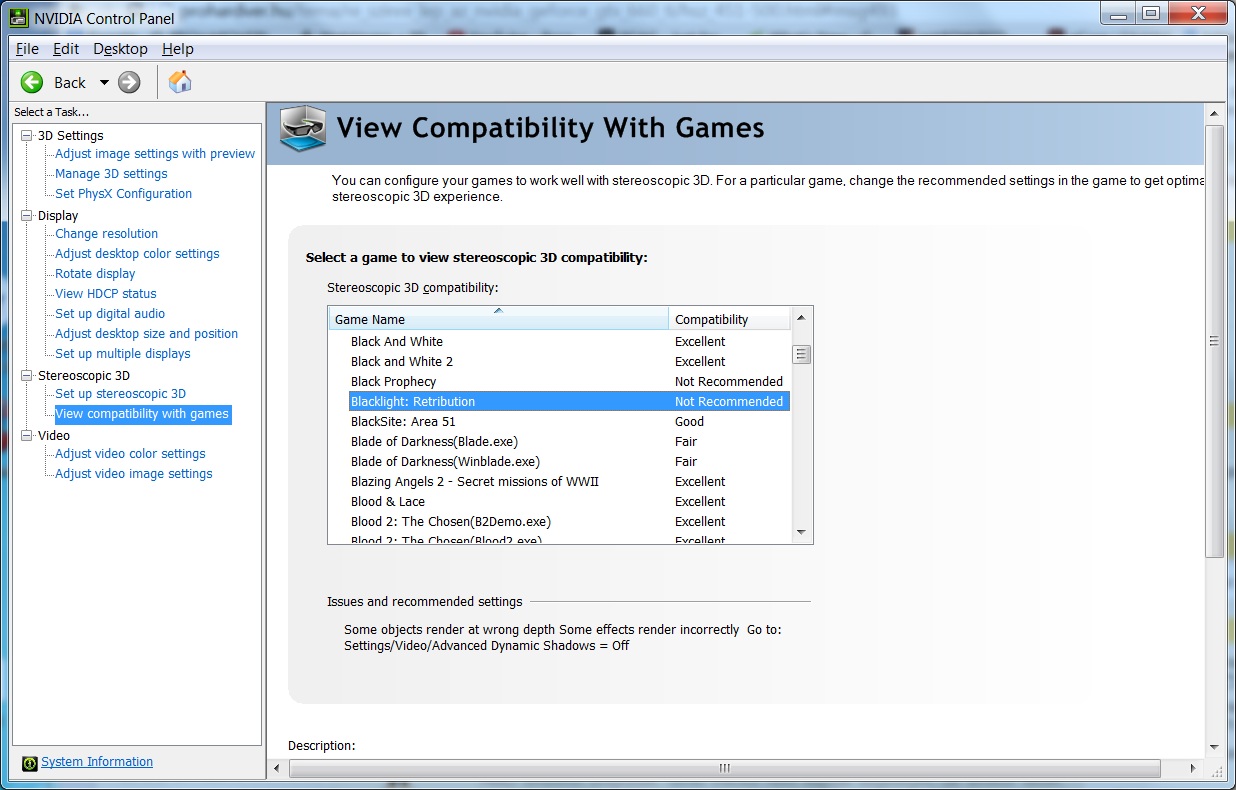
Task: Open View HDCP status
Action: [x=106, y=294]
